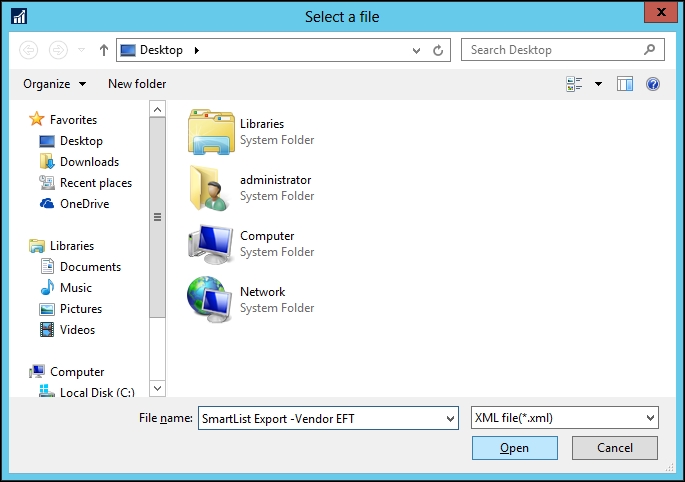Click New folder in the toolbar
The height and width of the screenshot is (482, 685).
[x=137, y=84]
